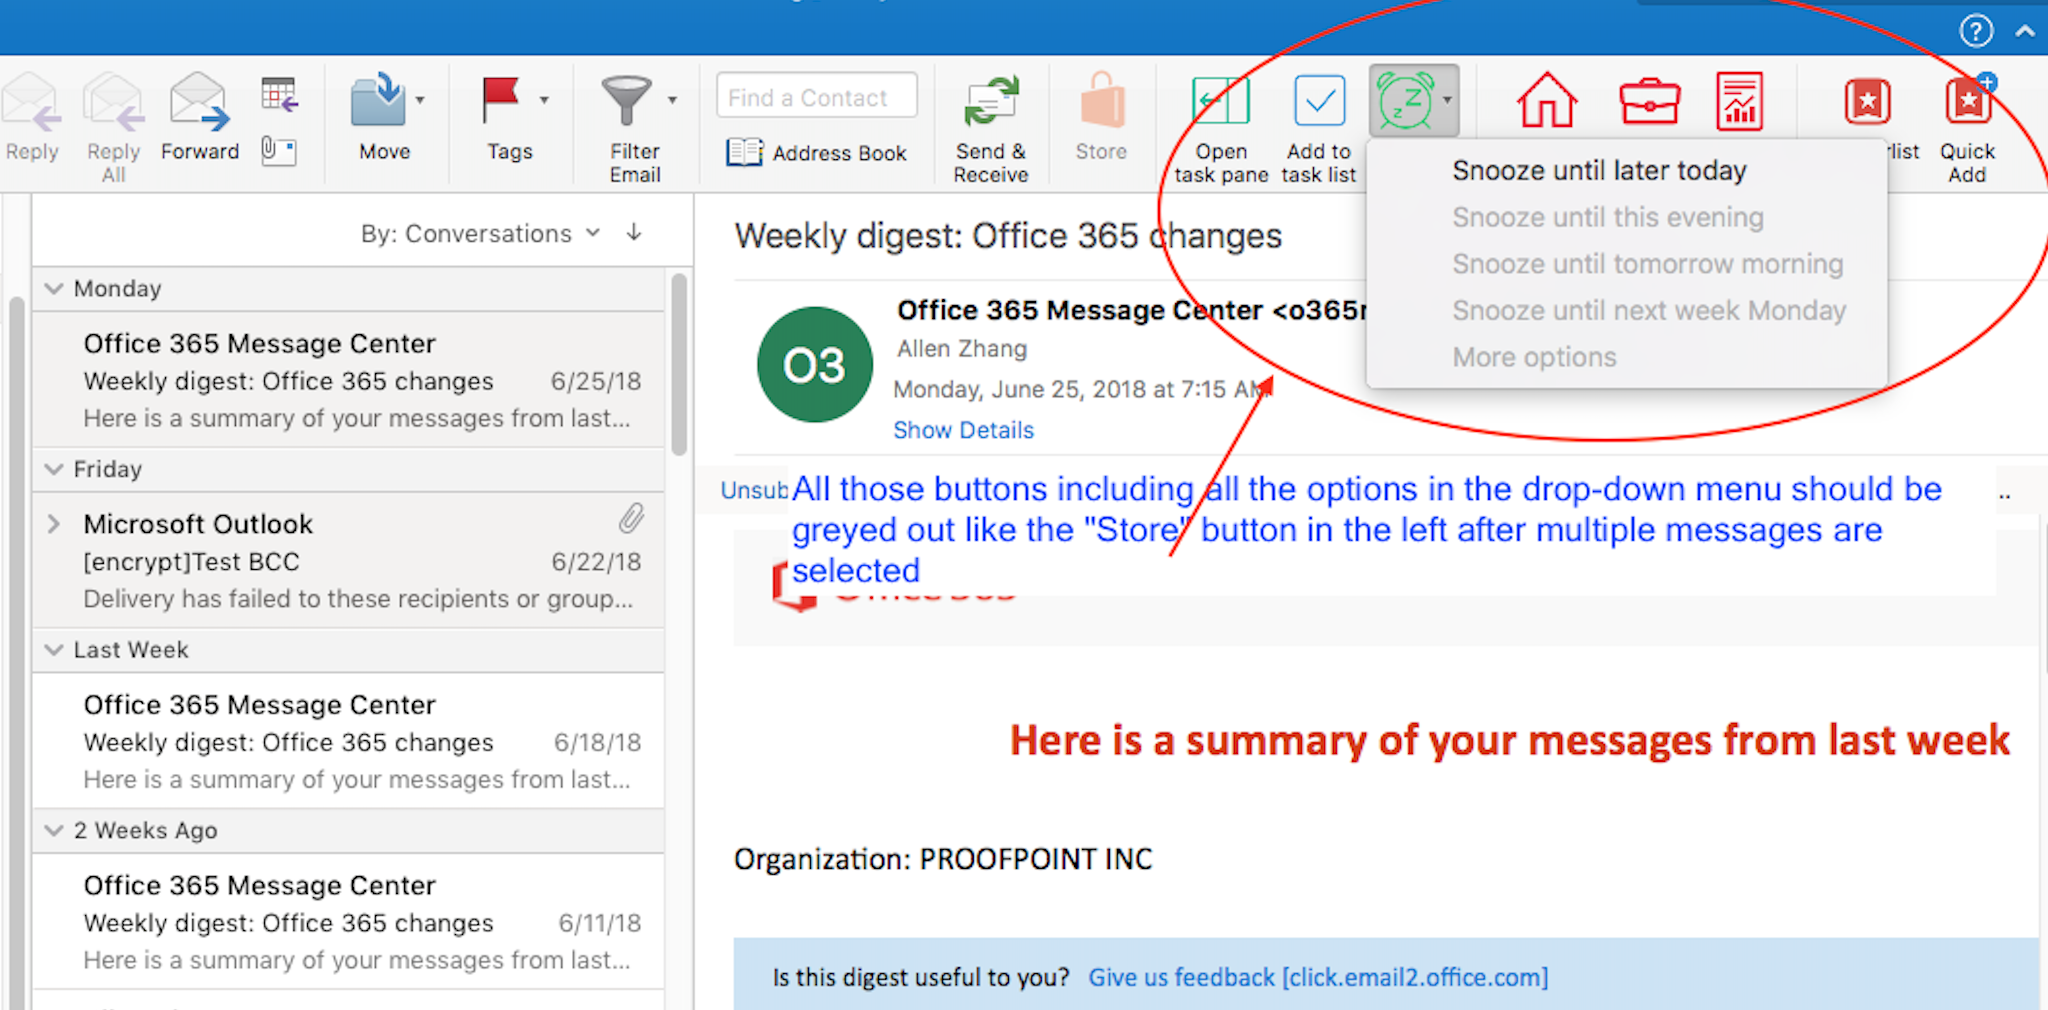Click the Add to task list checkmark

1319,100
